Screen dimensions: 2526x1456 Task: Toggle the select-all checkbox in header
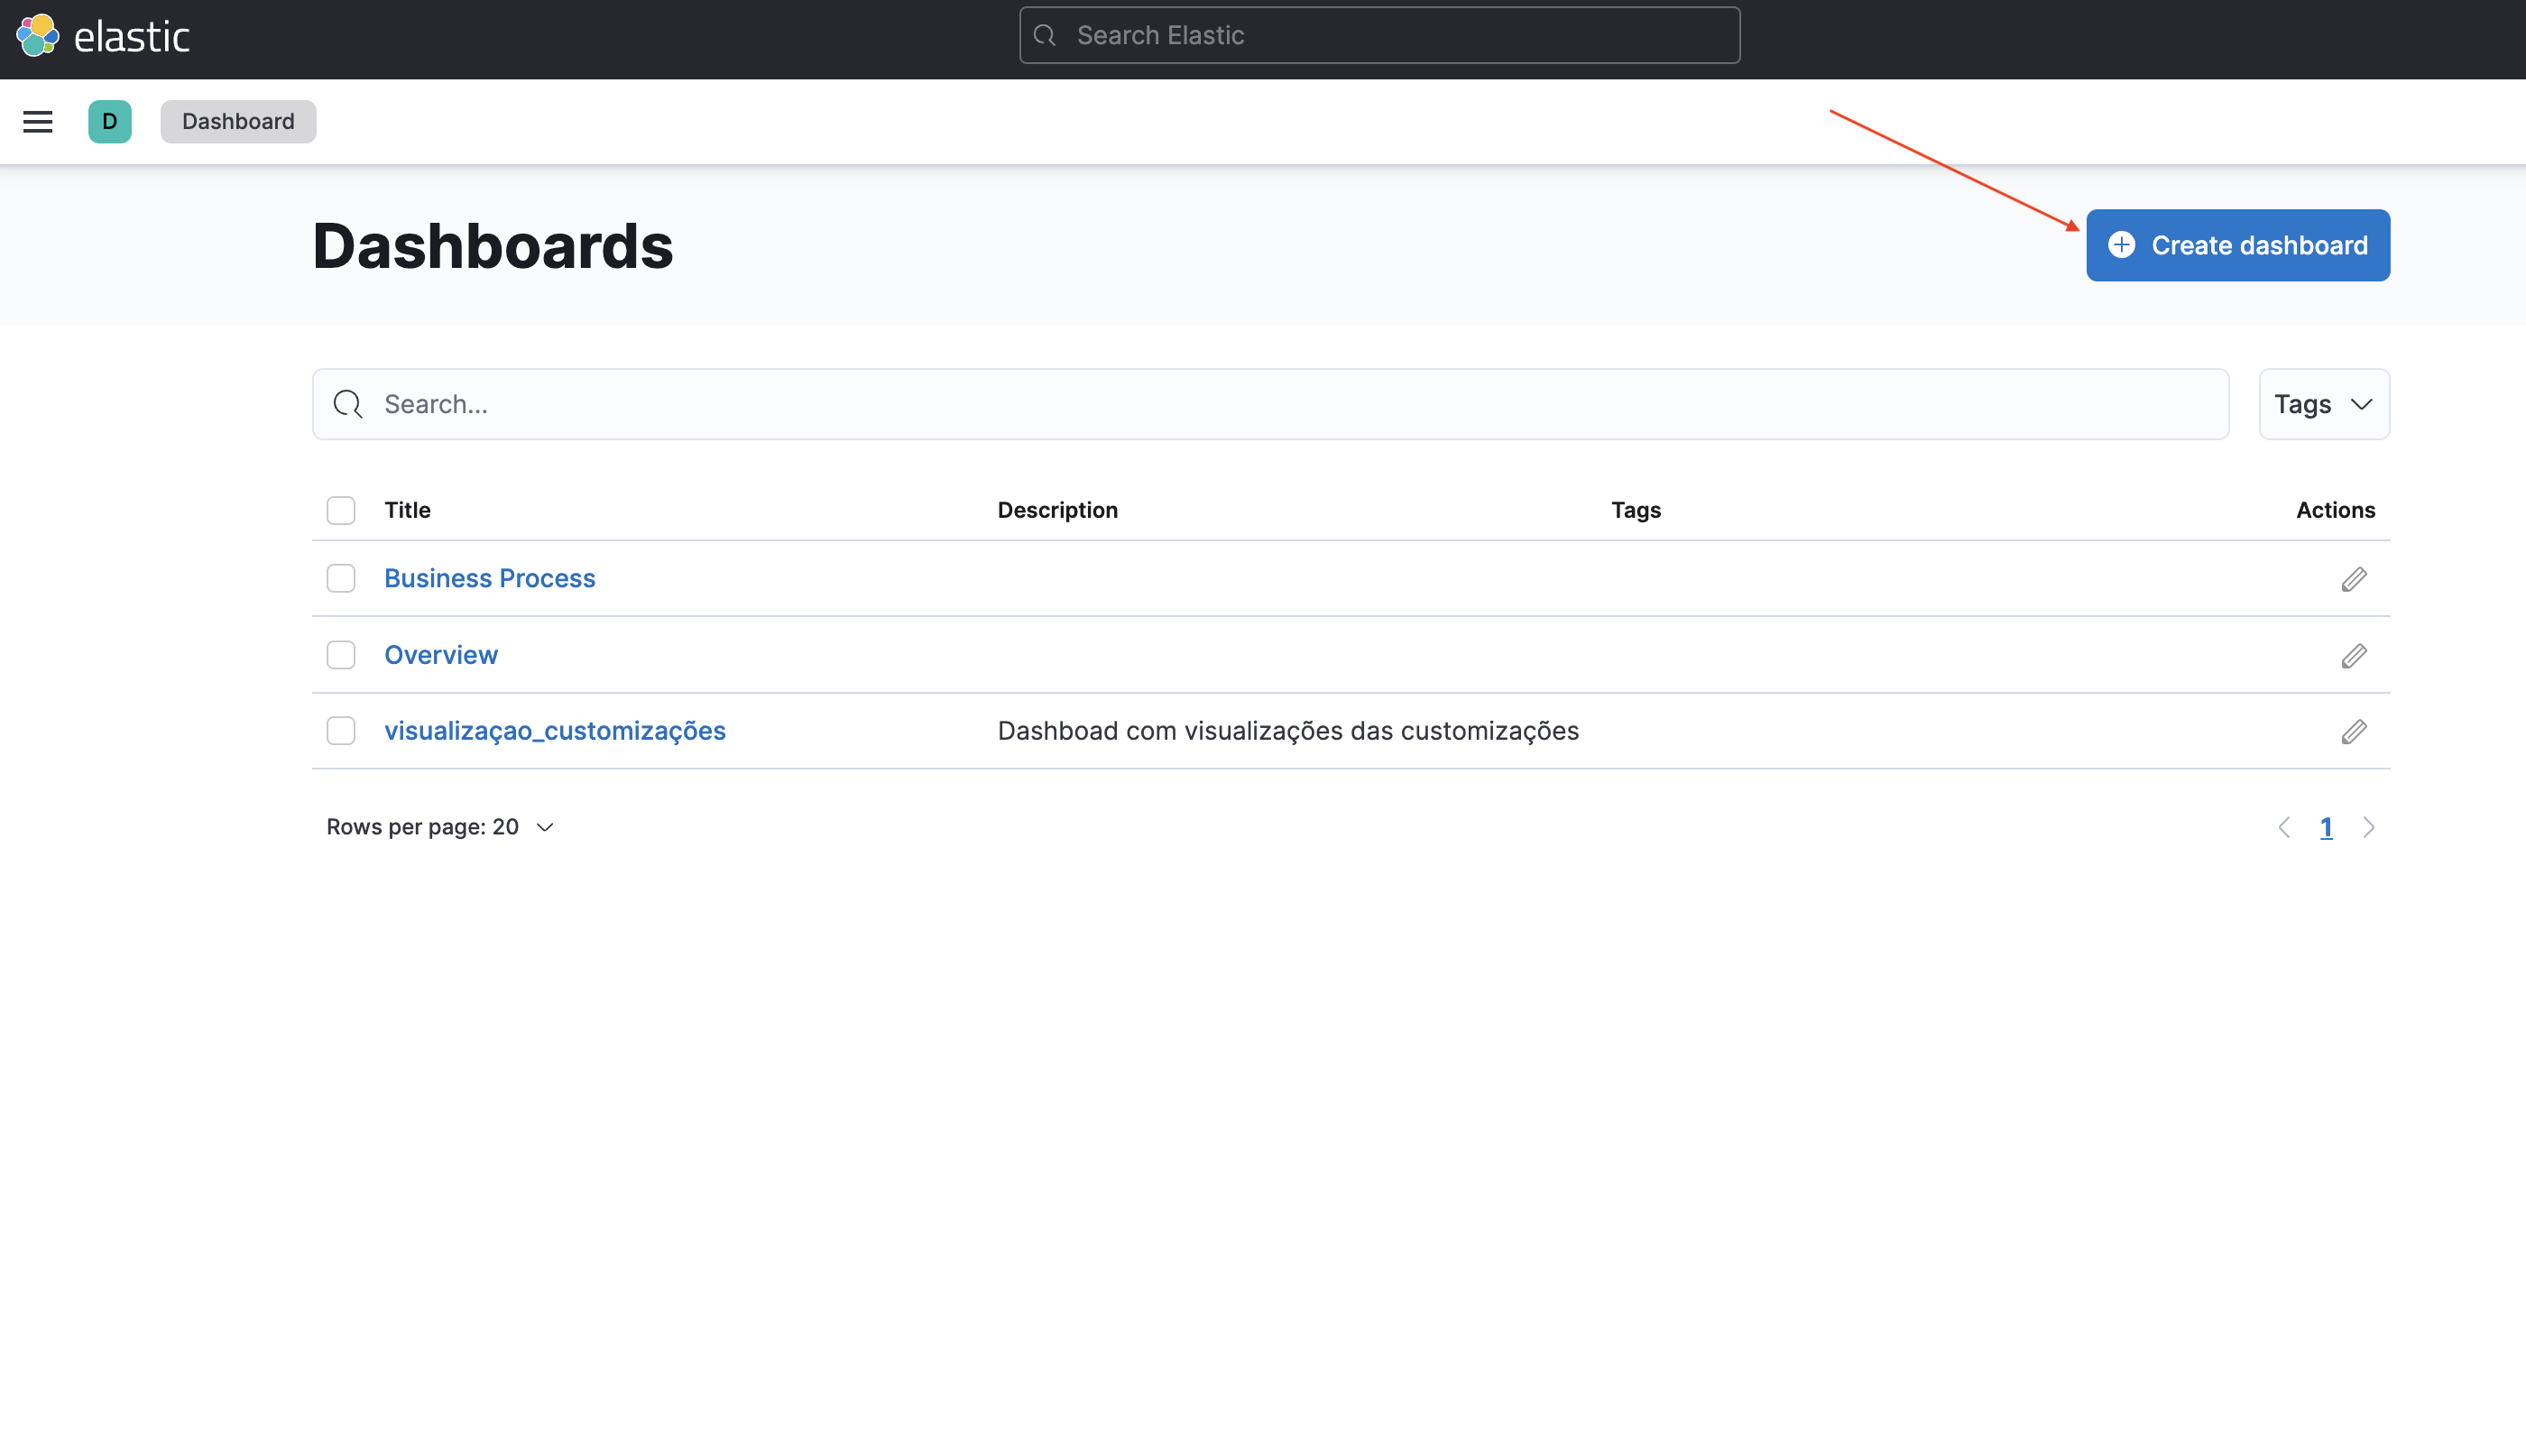[341, 510]
